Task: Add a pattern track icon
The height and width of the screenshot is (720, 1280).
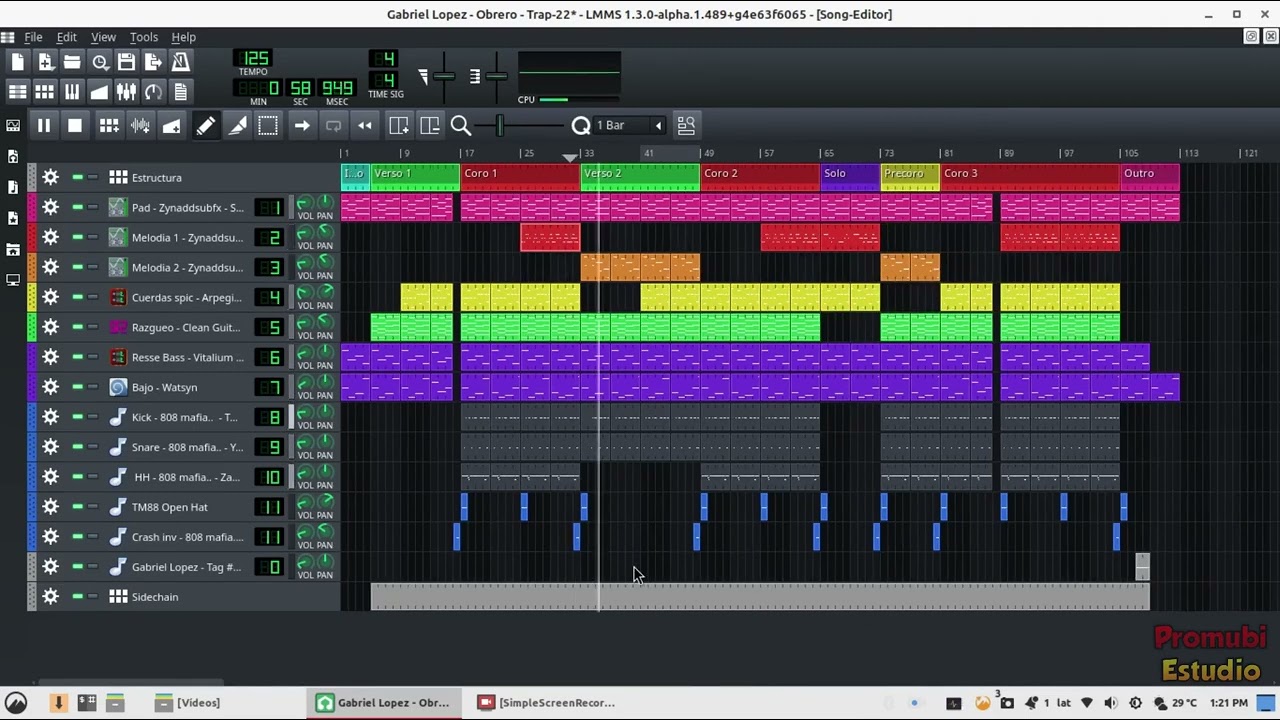Action: tap(109, 125)
